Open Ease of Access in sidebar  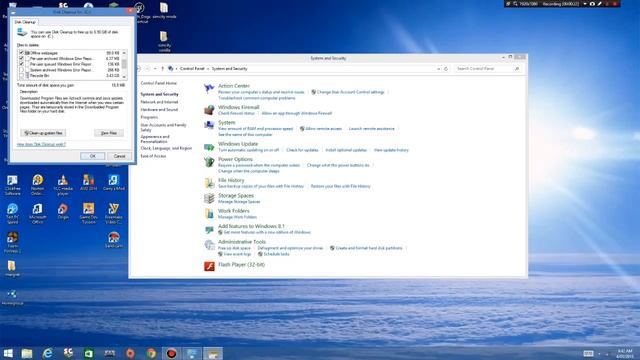[153, 156]
